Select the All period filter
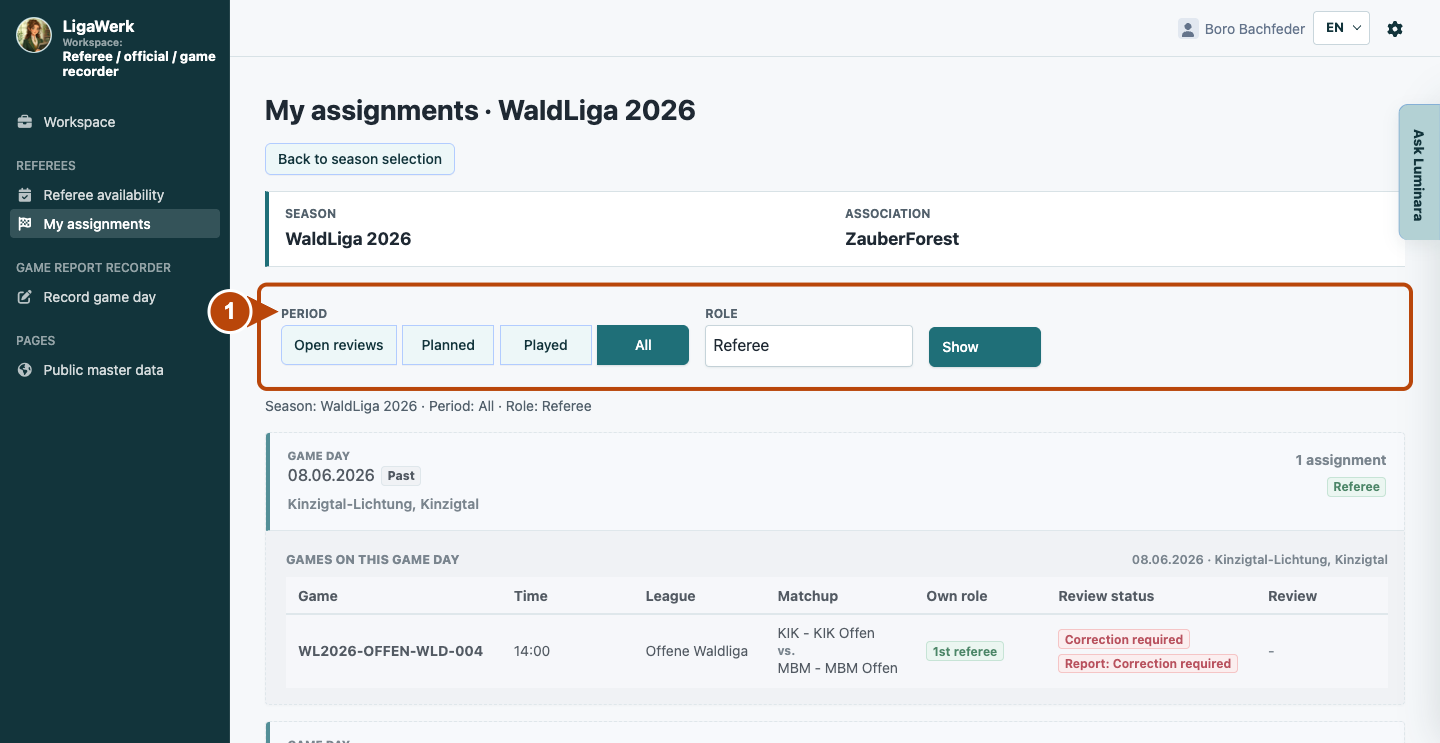 click(x=643, y=345)
